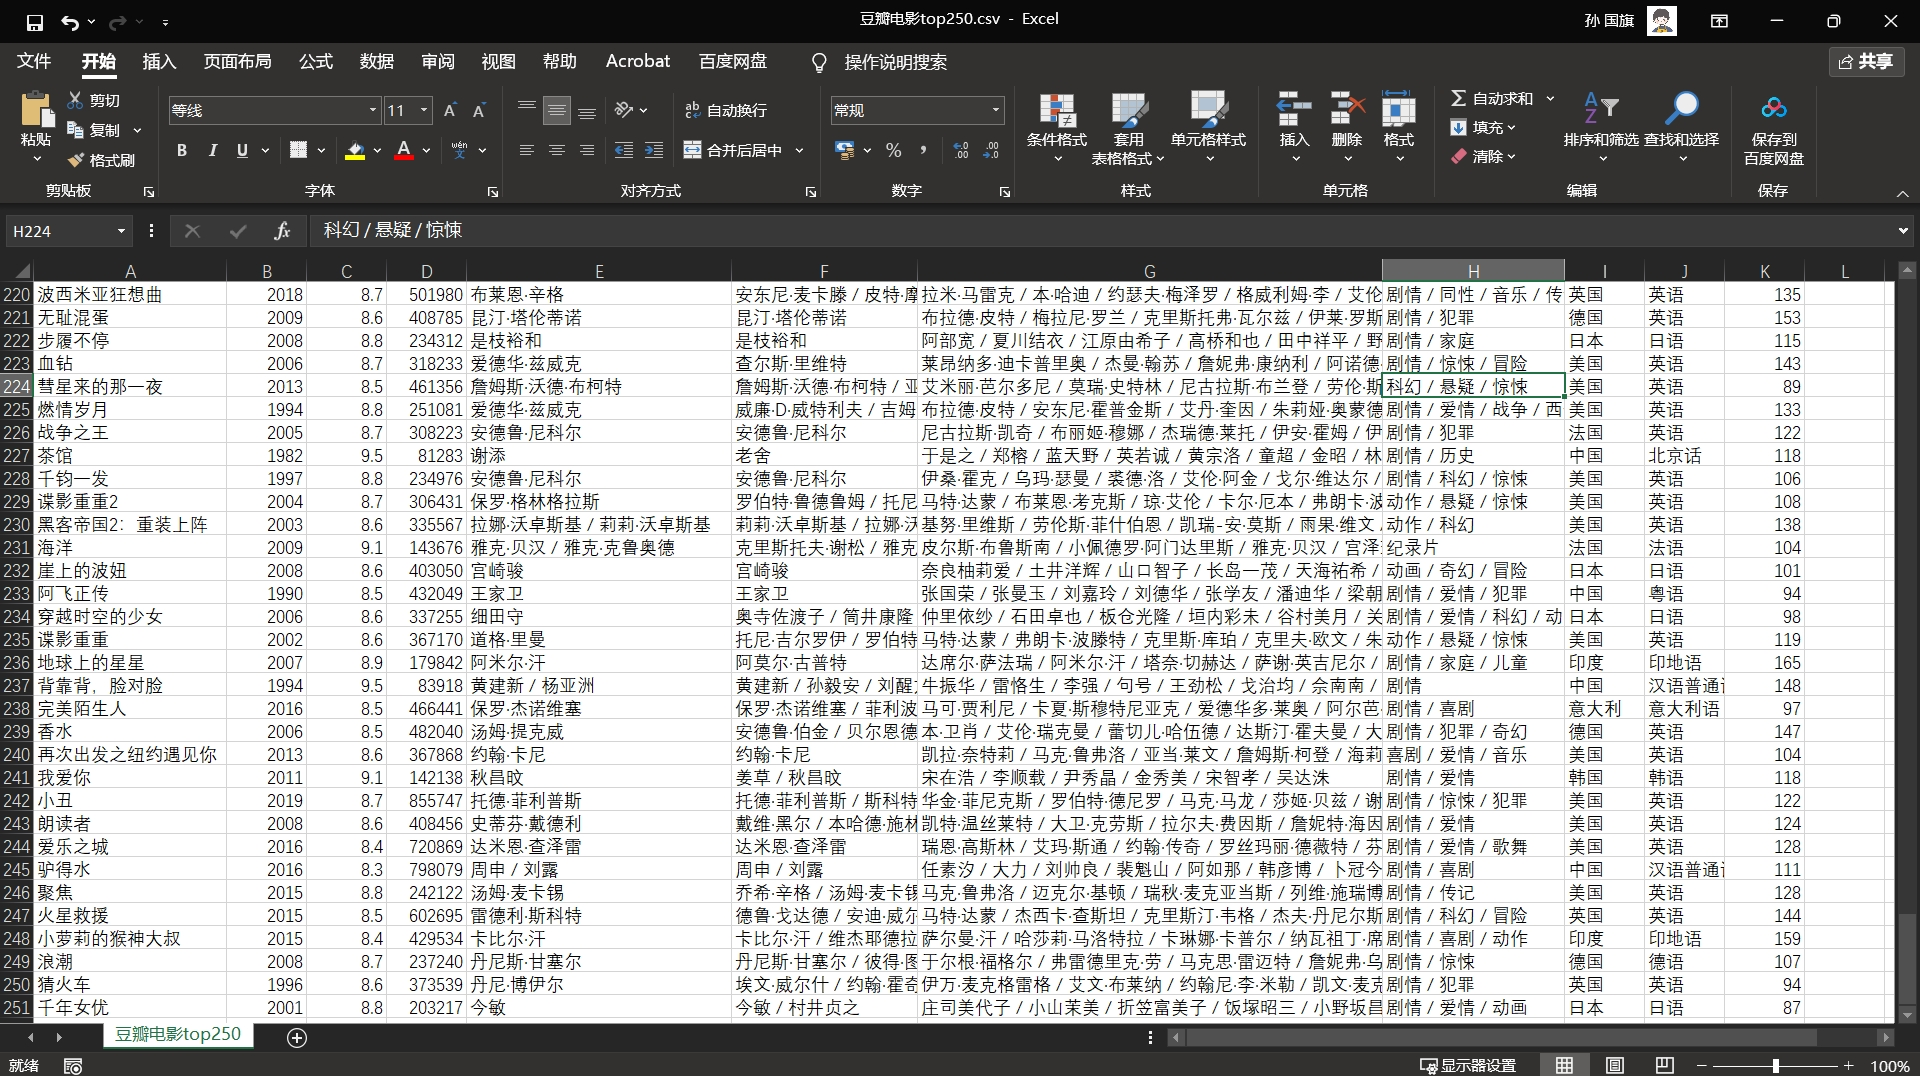Click decrease decimal places icon
The height and width of the screenshot is (1076, 1920).
pos(991,150)
